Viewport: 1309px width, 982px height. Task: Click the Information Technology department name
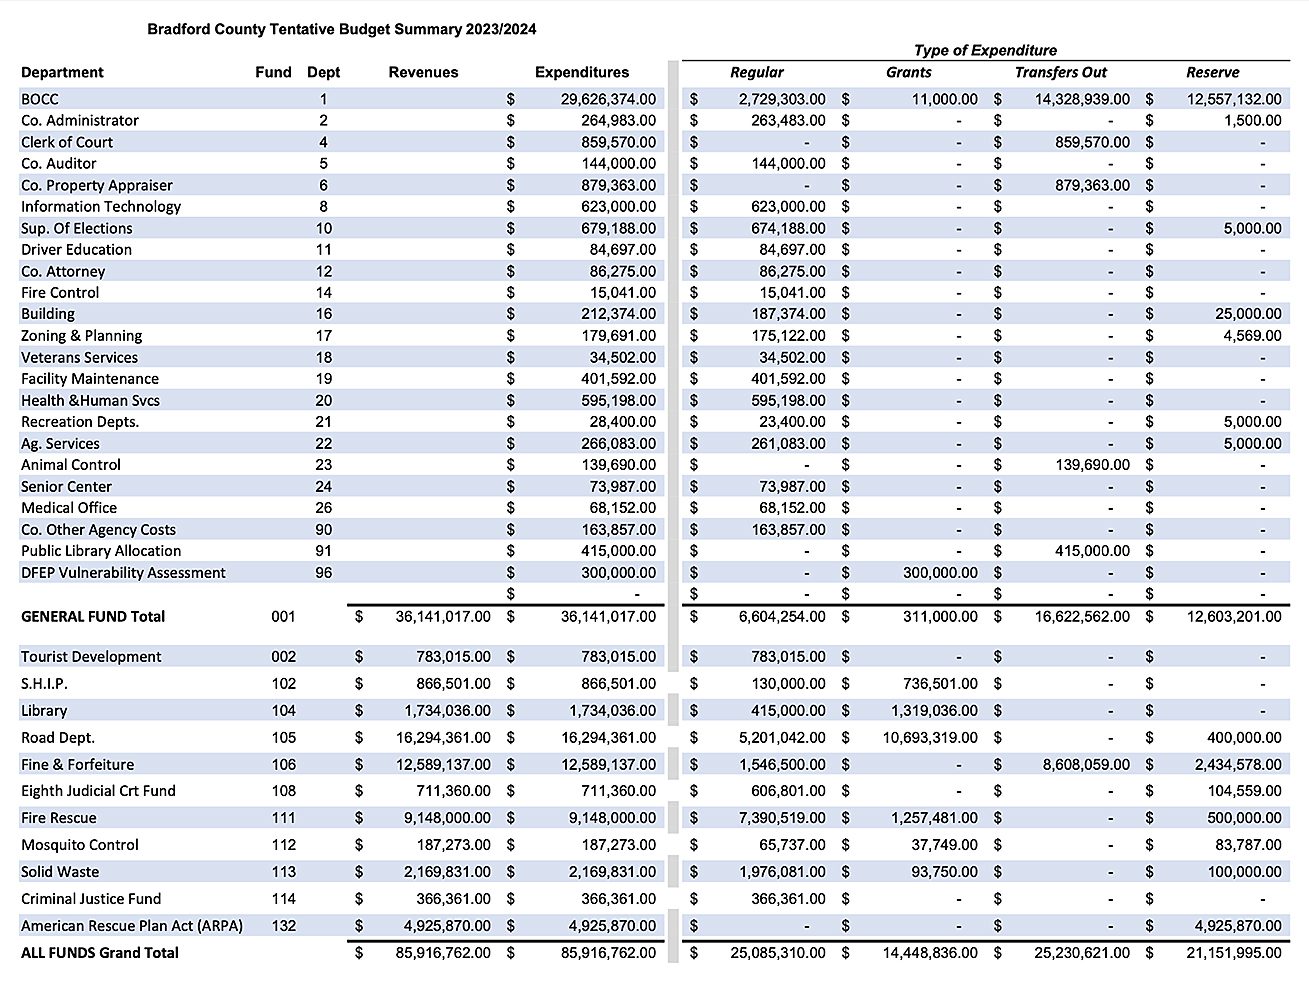[101, 206]
